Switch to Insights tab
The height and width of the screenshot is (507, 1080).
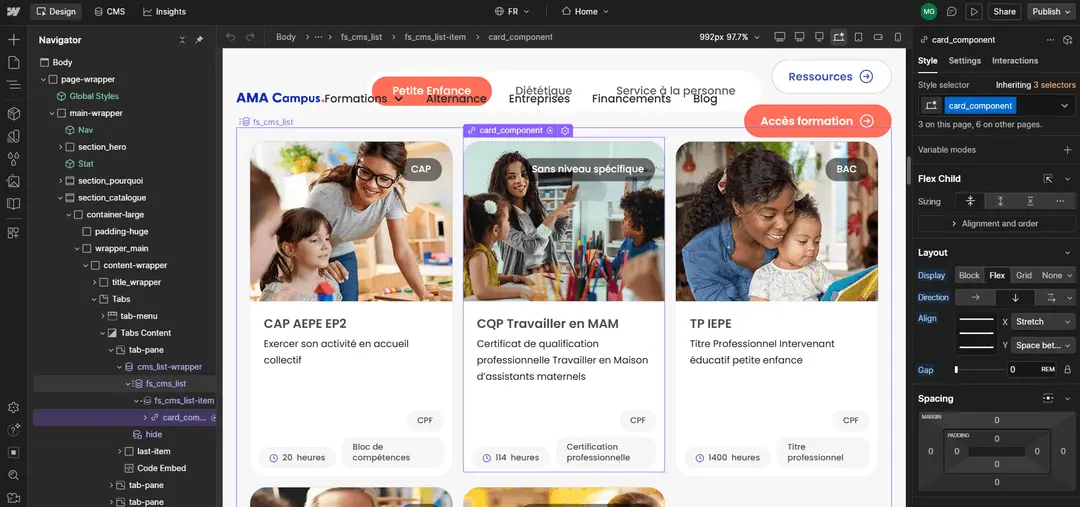tap(164, 12)
